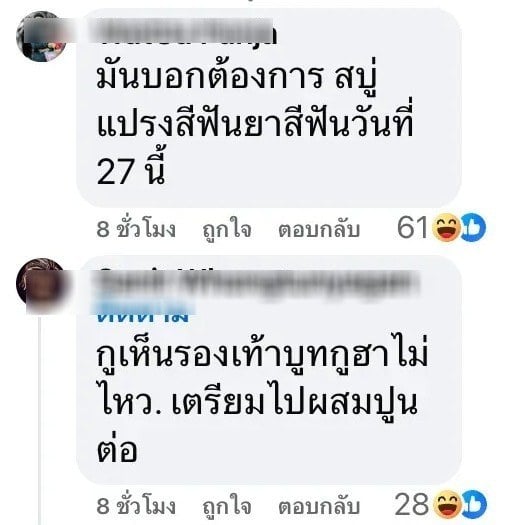The image size is (512, 525).
Task: Open the blurred name above the second comment
Action: [257, 284]
